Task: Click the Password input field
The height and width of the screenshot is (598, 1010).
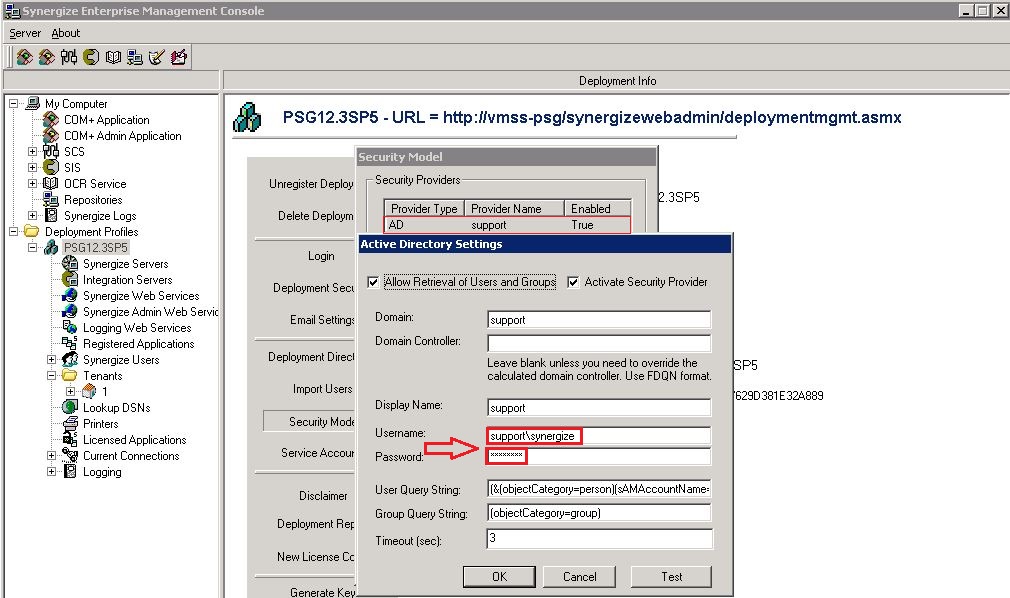Action: tap(599, 456)
